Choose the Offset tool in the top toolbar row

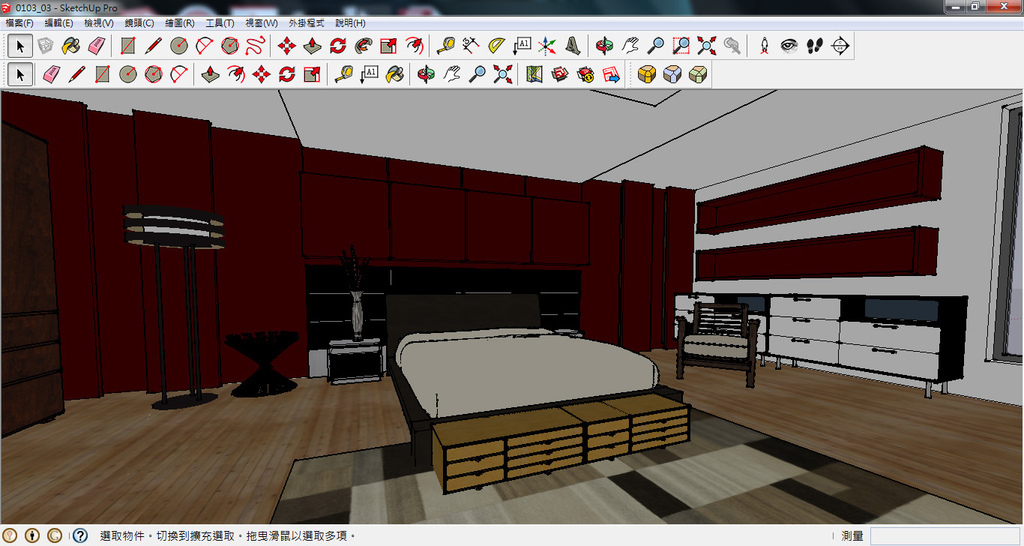point(414,46)
